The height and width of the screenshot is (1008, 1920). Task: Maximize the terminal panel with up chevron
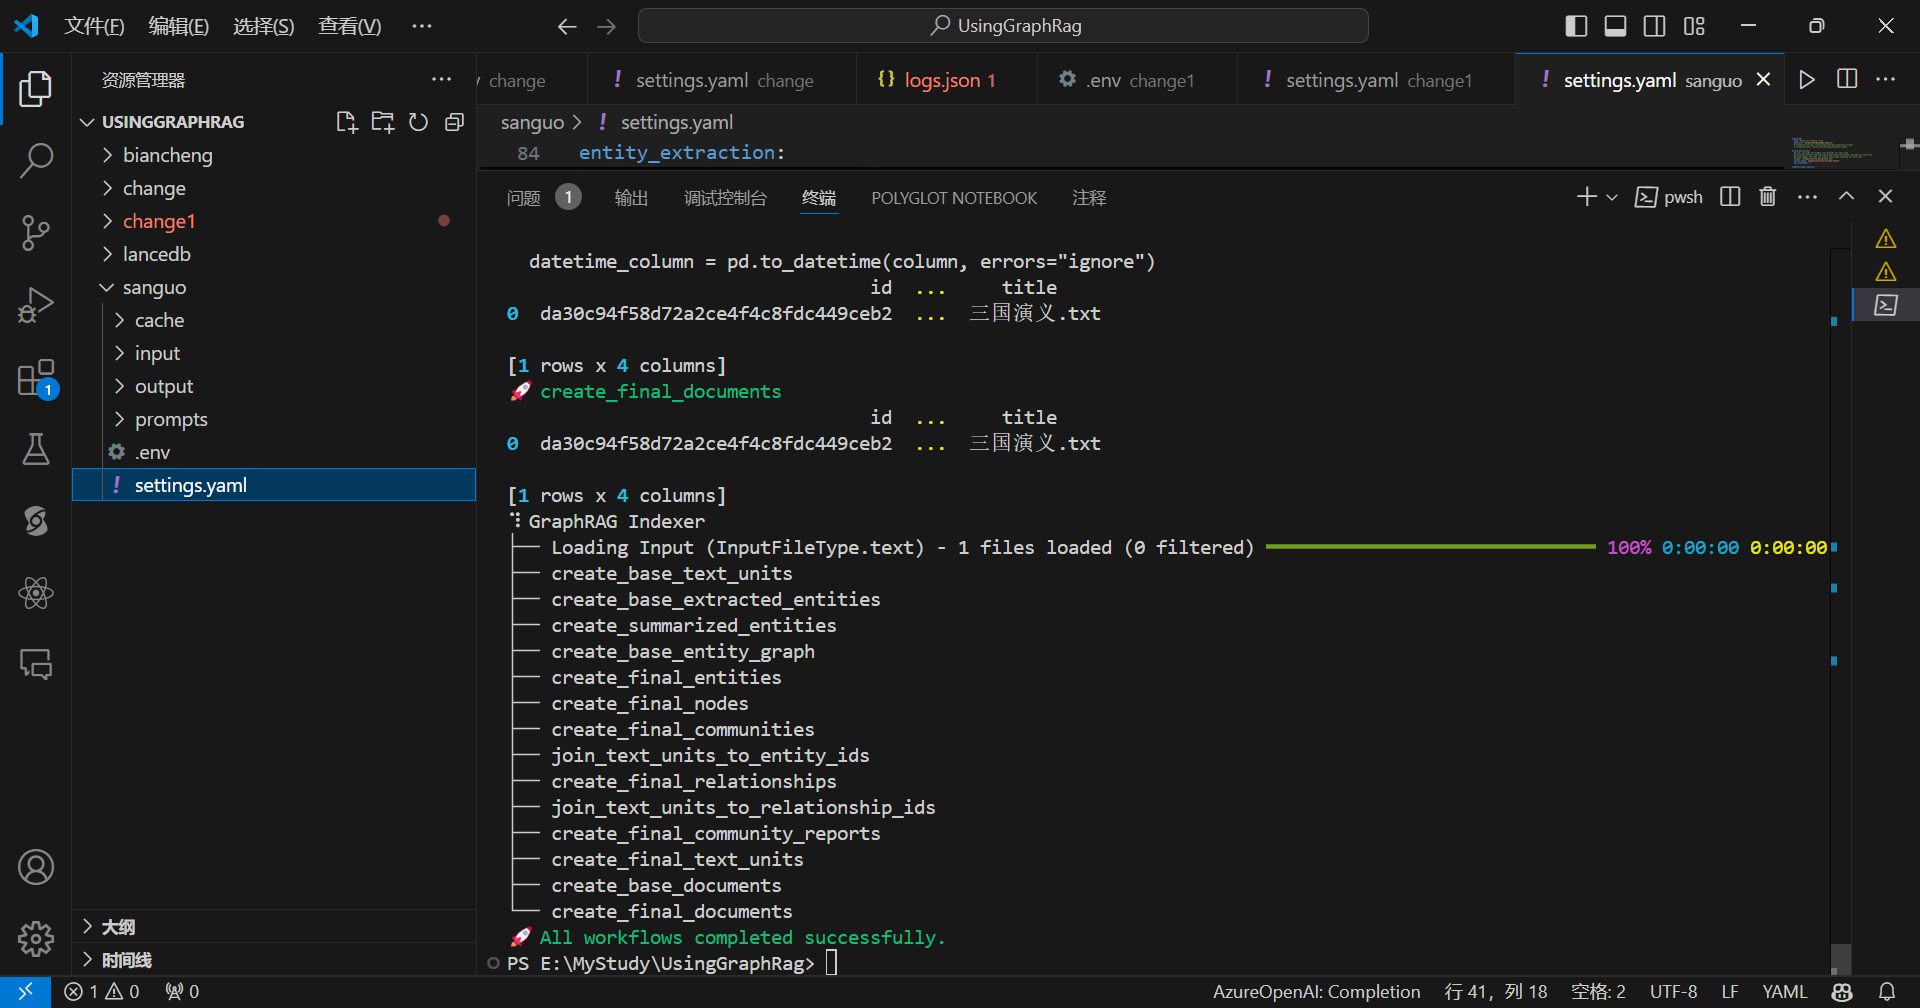tap(1846, 197)
